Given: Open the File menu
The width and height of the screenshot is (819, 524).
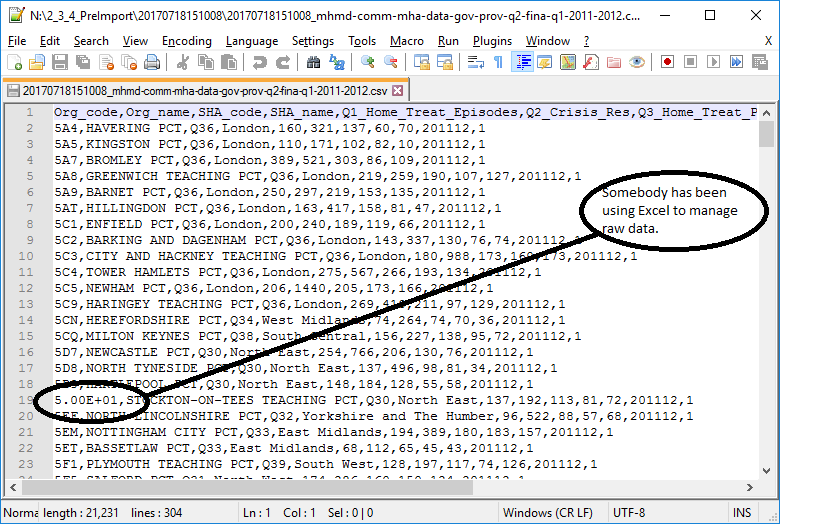Looking at the screenshot, I should 17,41.
